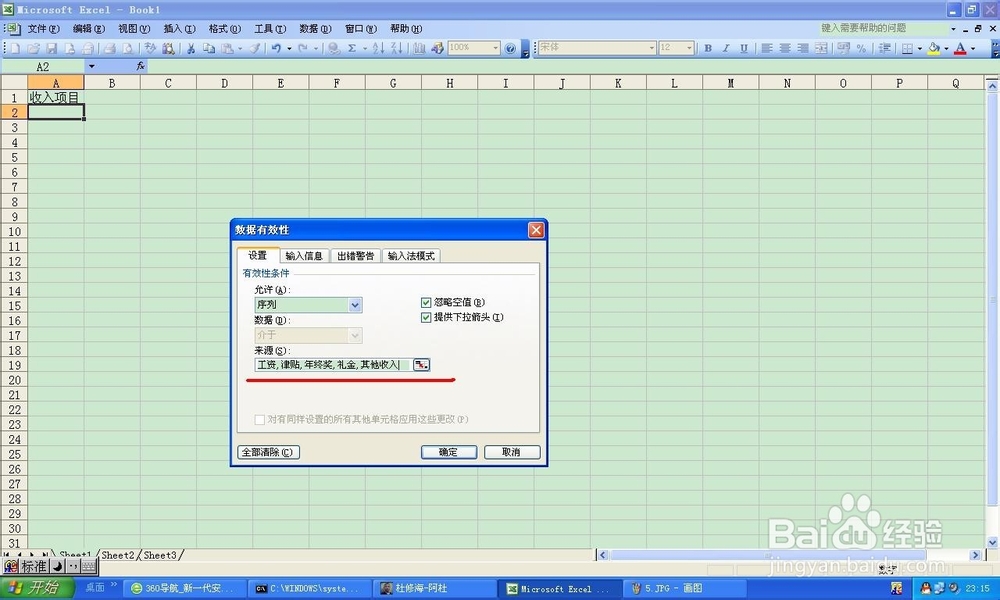The height and width of the screenshot is (600, 1000).
Task: Toggle underline formatting
Action: click(x=744, y=47)
